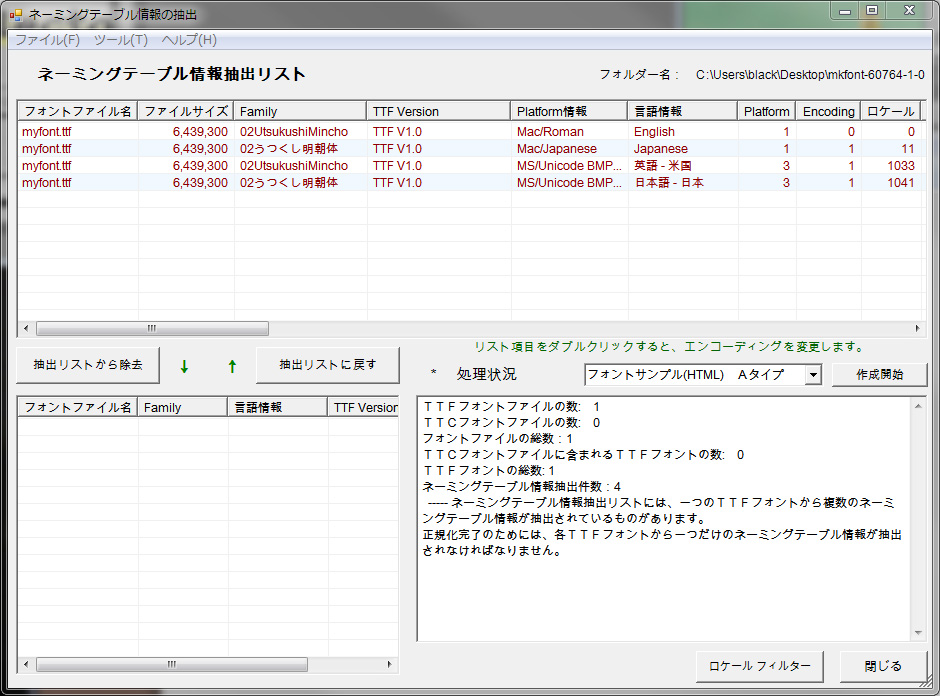Click TTF Version header in upper list
Viewport: 940px width, 696px height.
coord(439,112)
